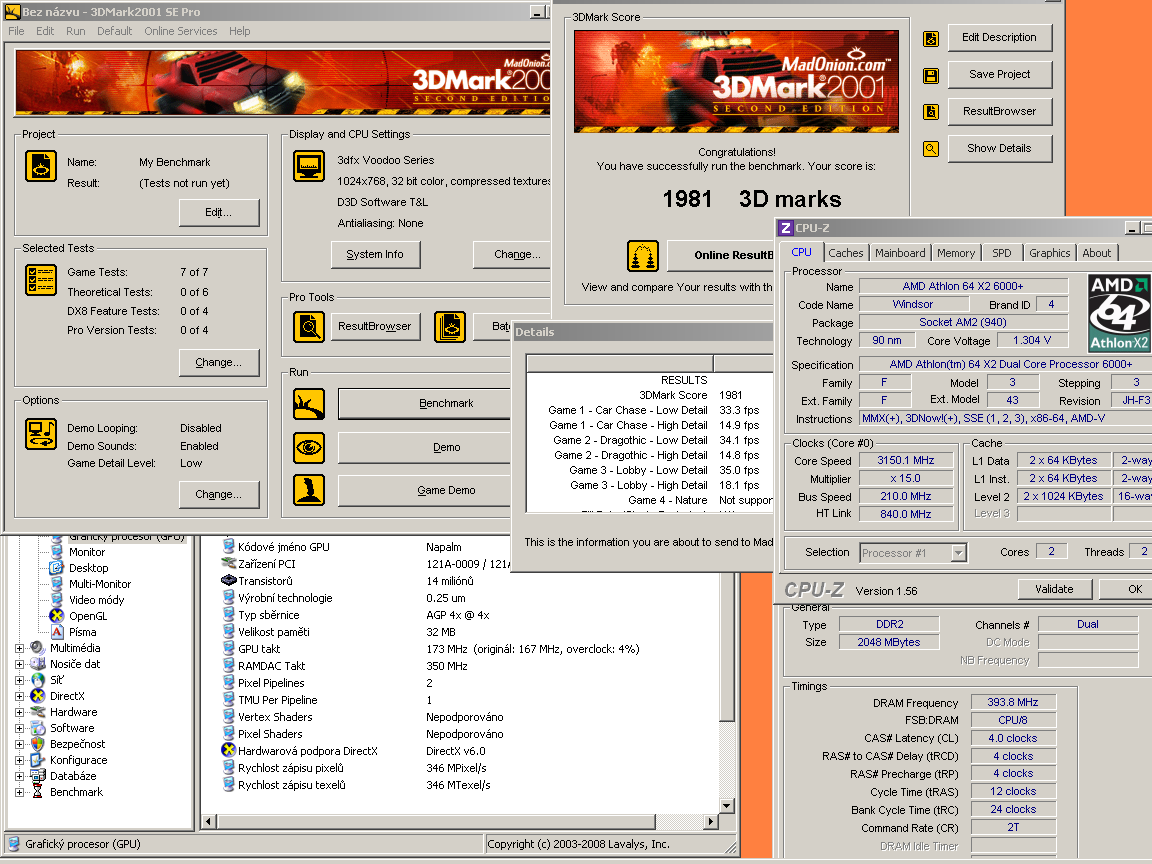Click the Game Demo joystick icon

click(309, 490)
